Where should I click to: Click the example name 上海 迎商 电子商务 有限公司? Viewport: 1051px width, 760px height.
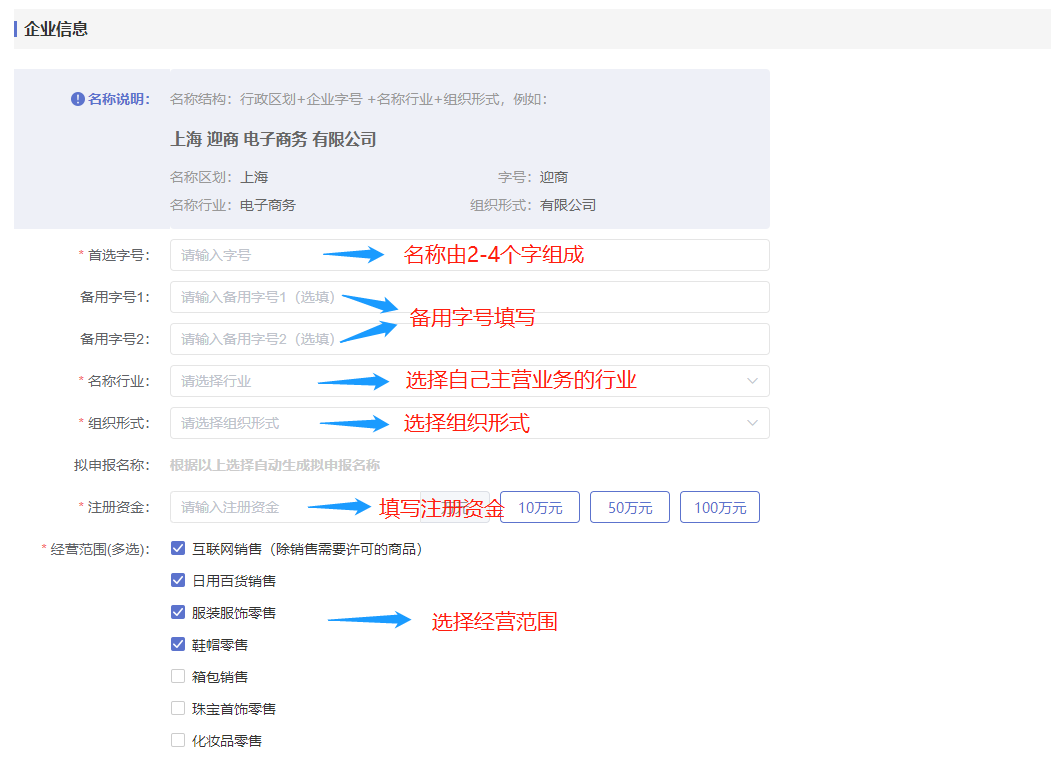click(x=273, y=139)
